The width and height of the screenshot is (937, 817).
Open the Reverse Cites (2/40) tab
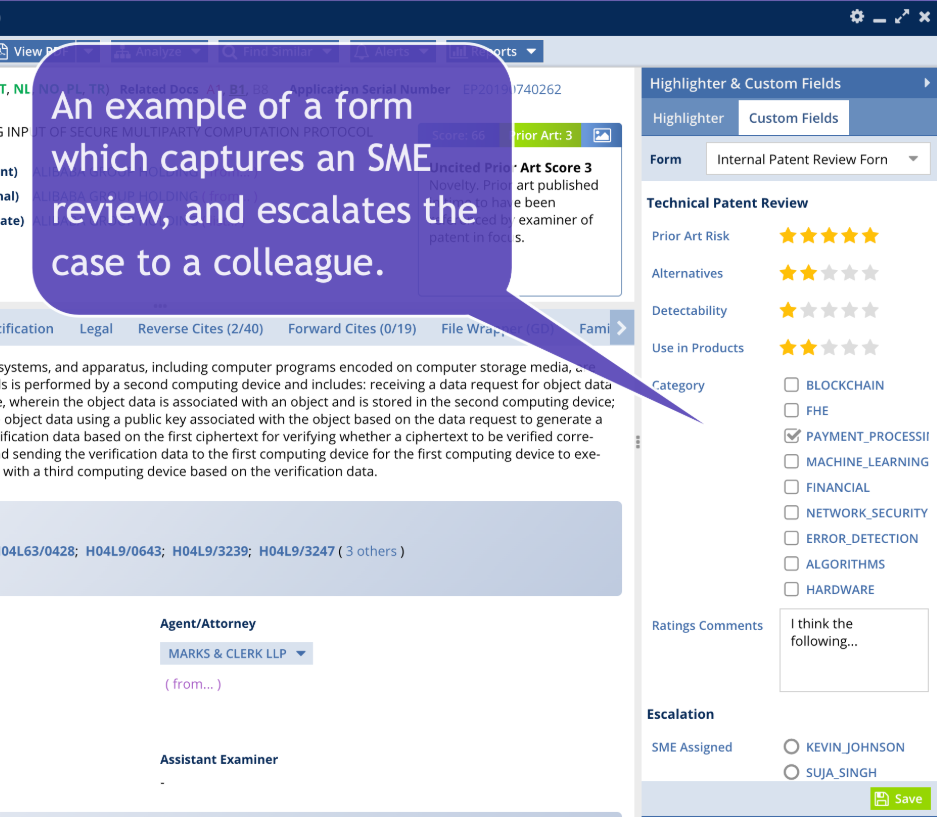pos(201,329)
